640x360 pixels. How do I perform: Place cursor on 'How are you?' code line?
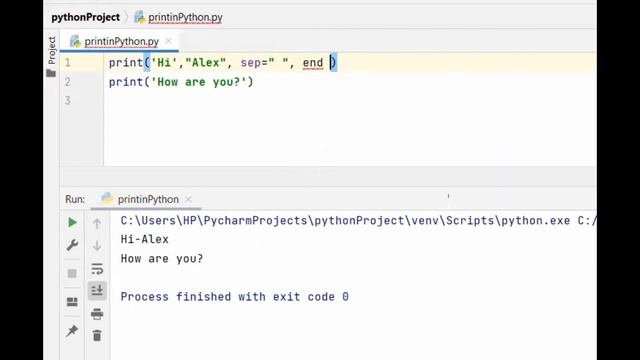coord(181,82)
